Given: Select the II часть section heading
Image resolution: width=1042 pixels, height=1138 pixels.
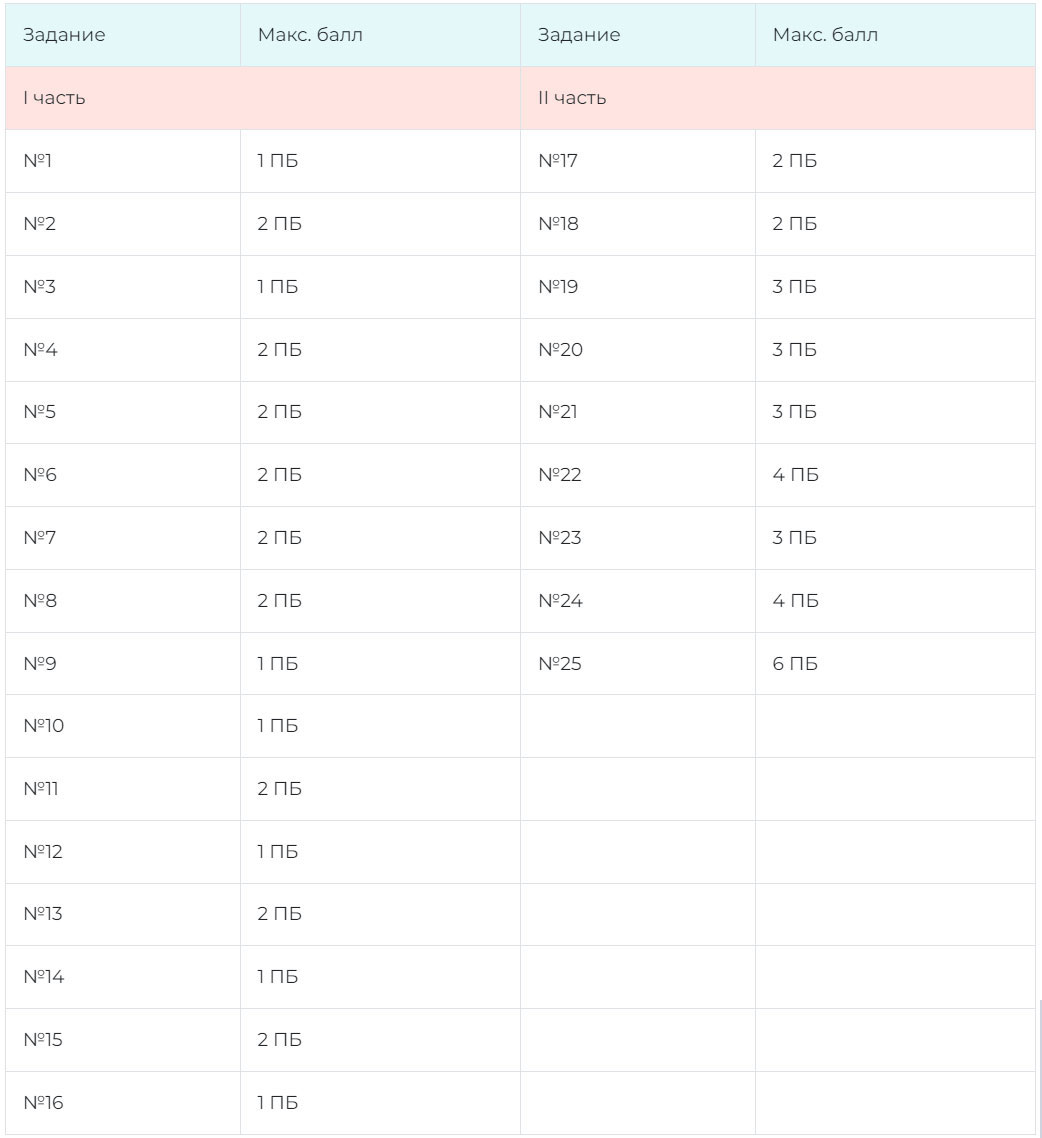Looking at the screenshot, I should click(x=572, y=98).
